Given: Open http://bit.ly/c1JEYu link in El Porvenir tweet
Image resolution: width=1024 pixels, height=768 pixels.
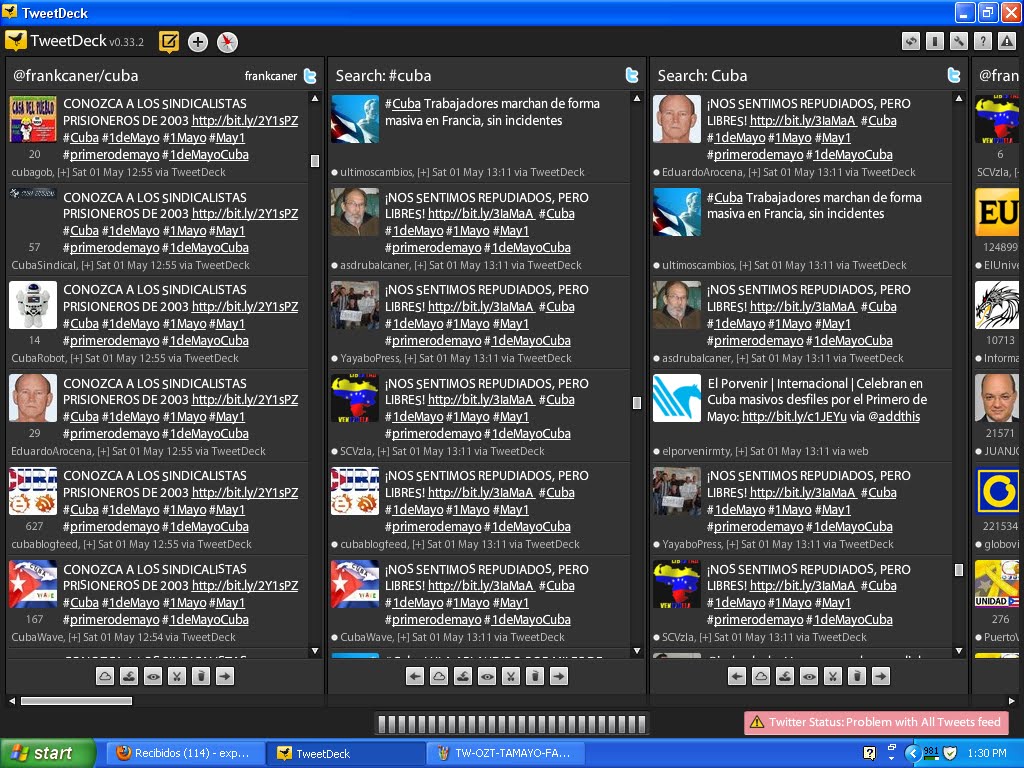Looking at the screenshot, I should point(794,417).
